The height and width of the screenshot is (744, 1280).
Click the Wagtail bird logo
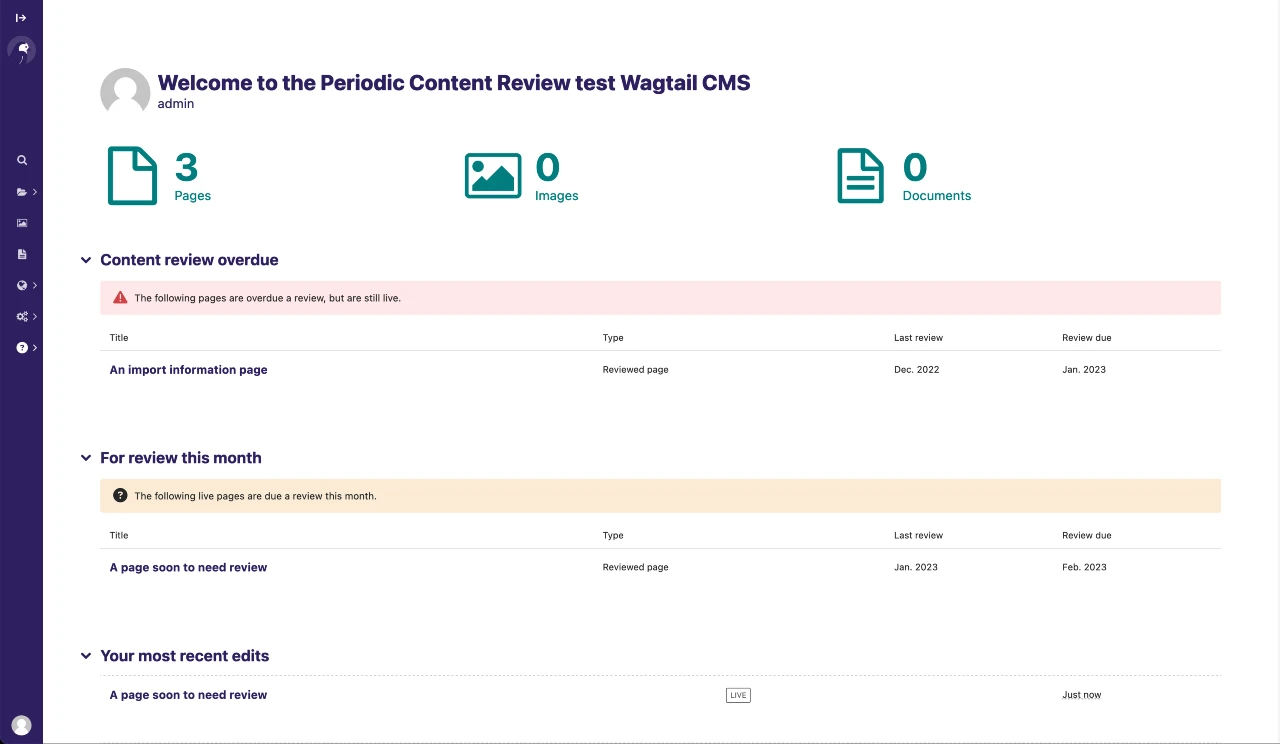pos(21,50)
